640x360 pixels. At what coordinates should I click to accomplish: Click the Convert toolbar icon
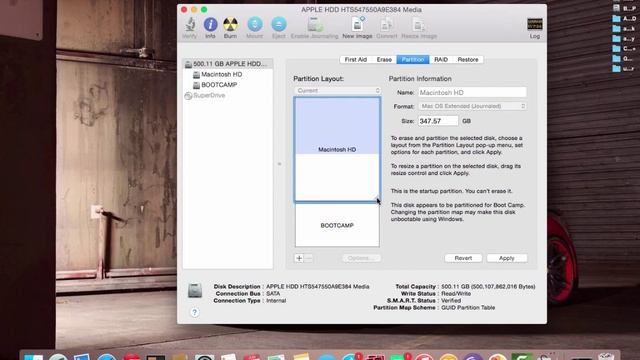[x=387, y=28]
